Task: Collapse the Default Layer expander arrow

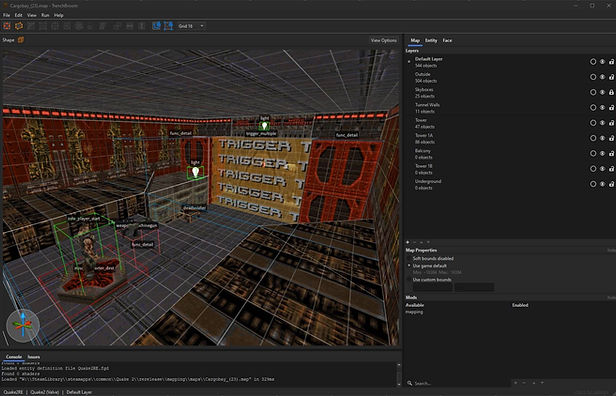Action: [x=409, y=62]
